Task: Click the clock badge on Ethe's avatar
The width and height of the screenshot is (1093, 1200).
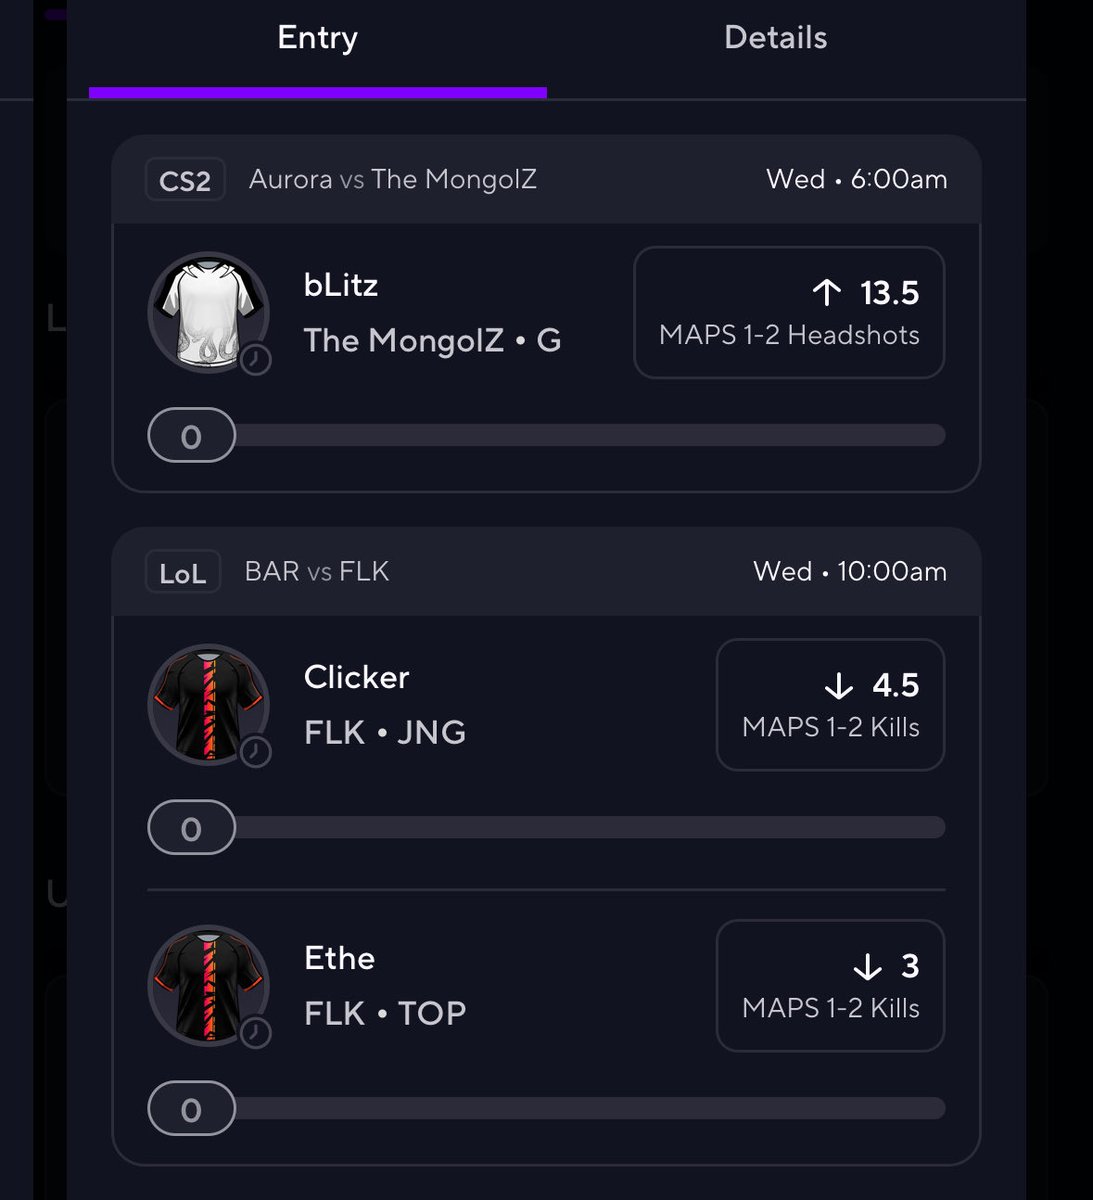Action: [255, 1032]
